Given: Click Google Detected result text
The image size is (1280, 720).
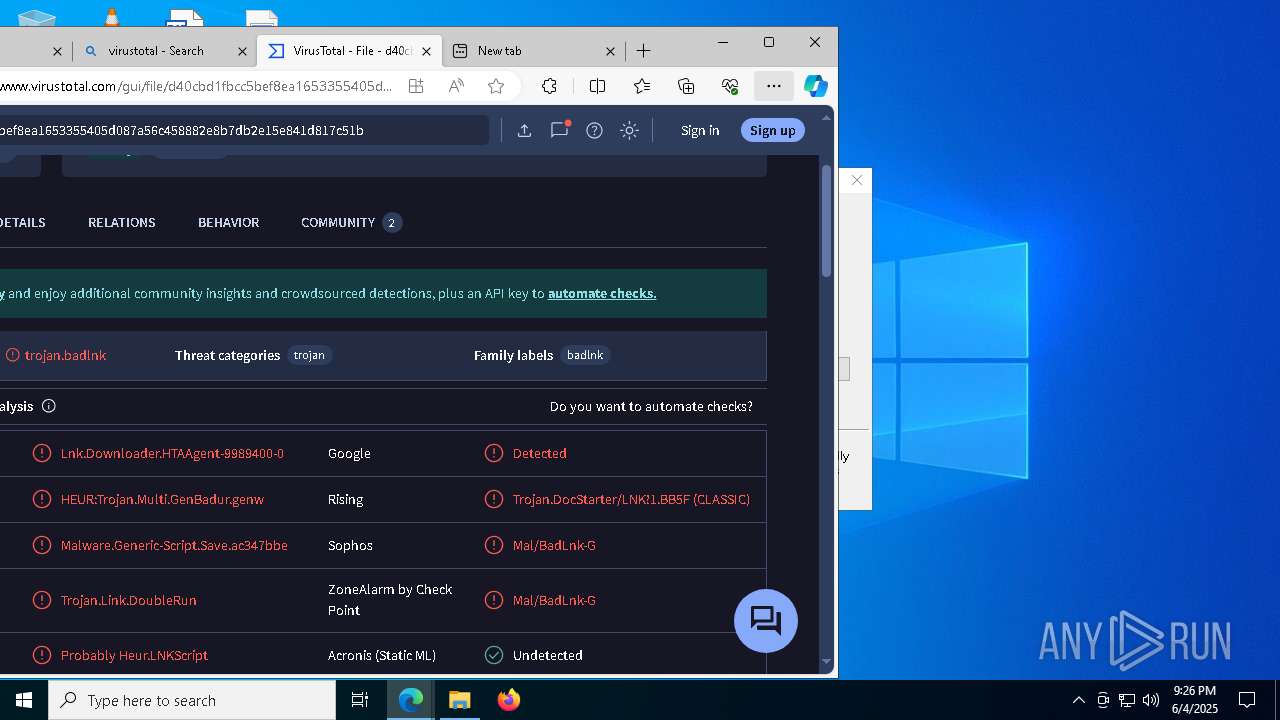Looking at the screenshot, I should [540, 453].
